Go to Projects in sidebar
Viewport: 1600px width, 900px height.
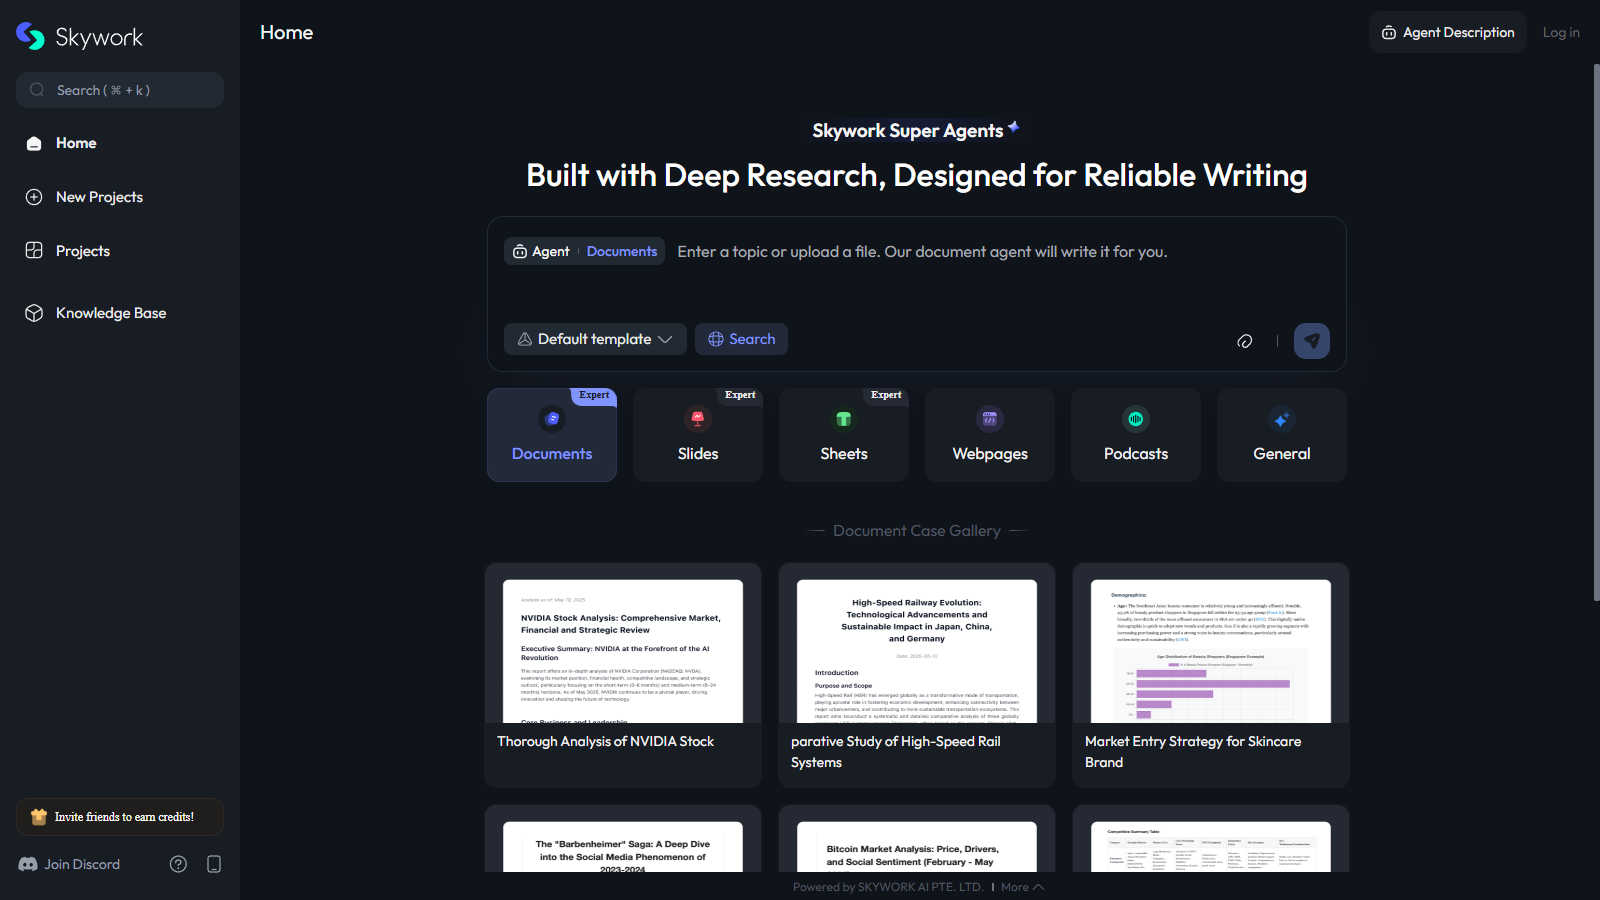pyautogui.click(x=120, y=251)
